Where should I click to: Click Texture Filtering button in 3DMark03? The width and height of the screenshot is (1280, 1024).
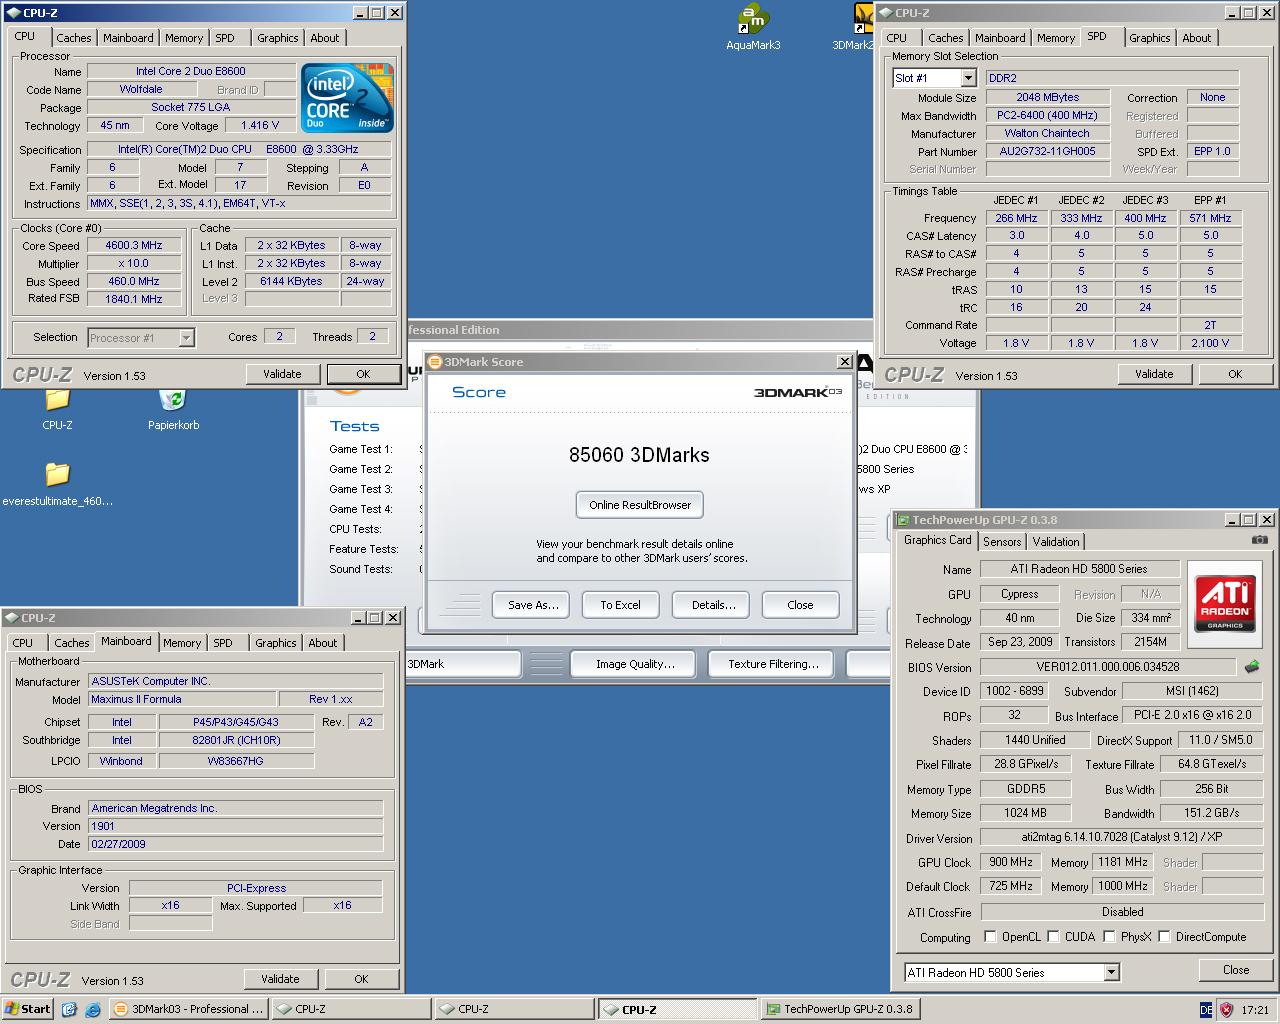(773, 664)
